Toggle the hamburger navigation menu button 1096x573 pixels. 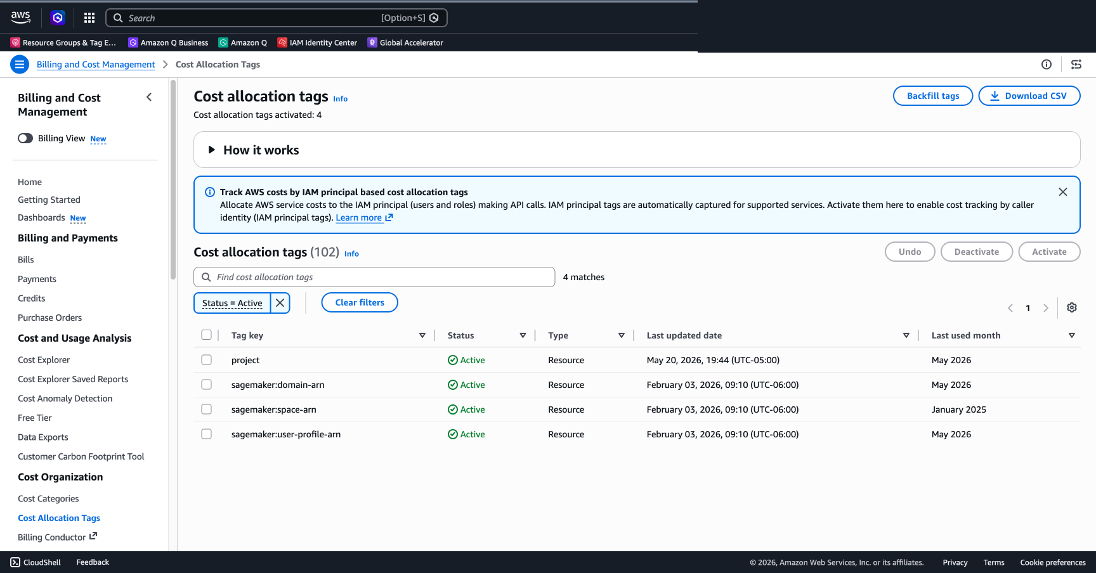coord(20,64)
